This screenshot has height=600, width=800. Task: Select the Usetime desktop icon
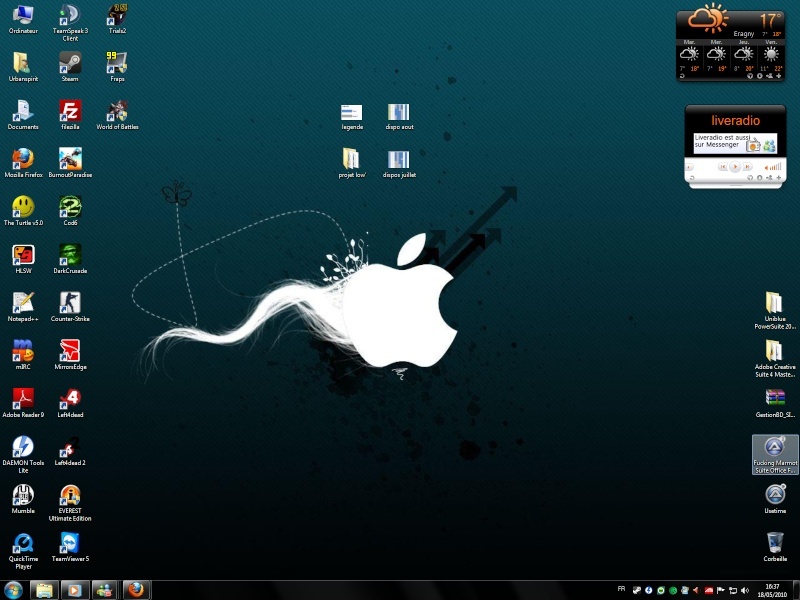(x=774, y=499)
